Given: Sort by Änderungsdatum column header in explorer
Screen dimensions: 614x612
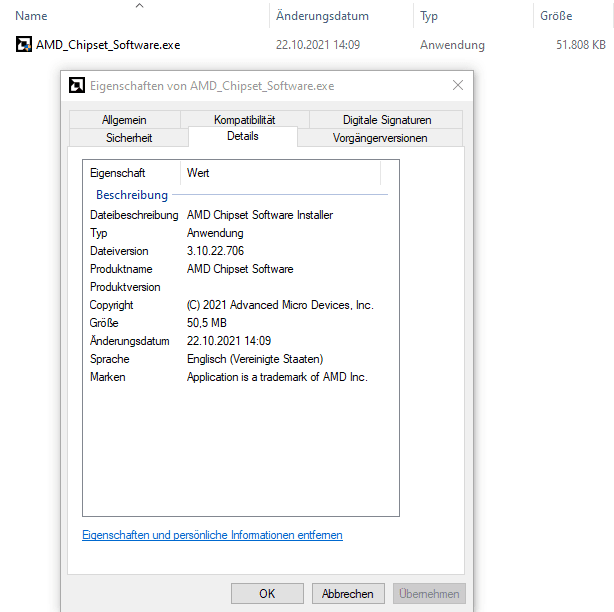Looking at the screenshot, I should pos(322,16).
